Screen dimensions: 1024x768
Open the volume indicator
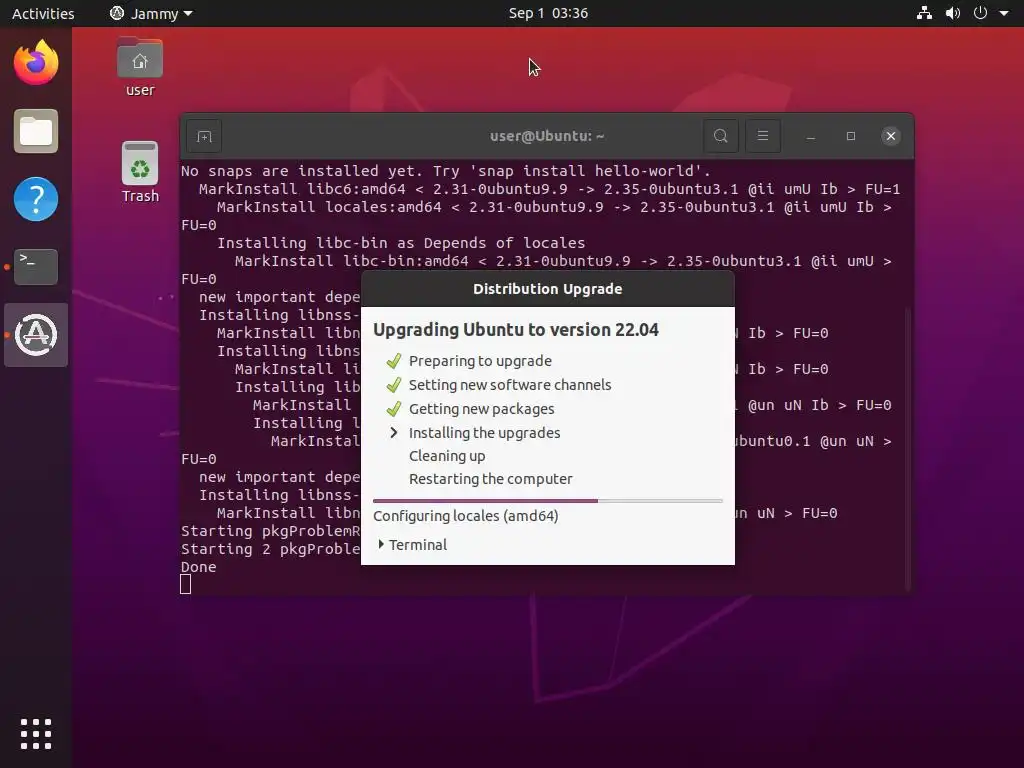[x=953, y=13]
